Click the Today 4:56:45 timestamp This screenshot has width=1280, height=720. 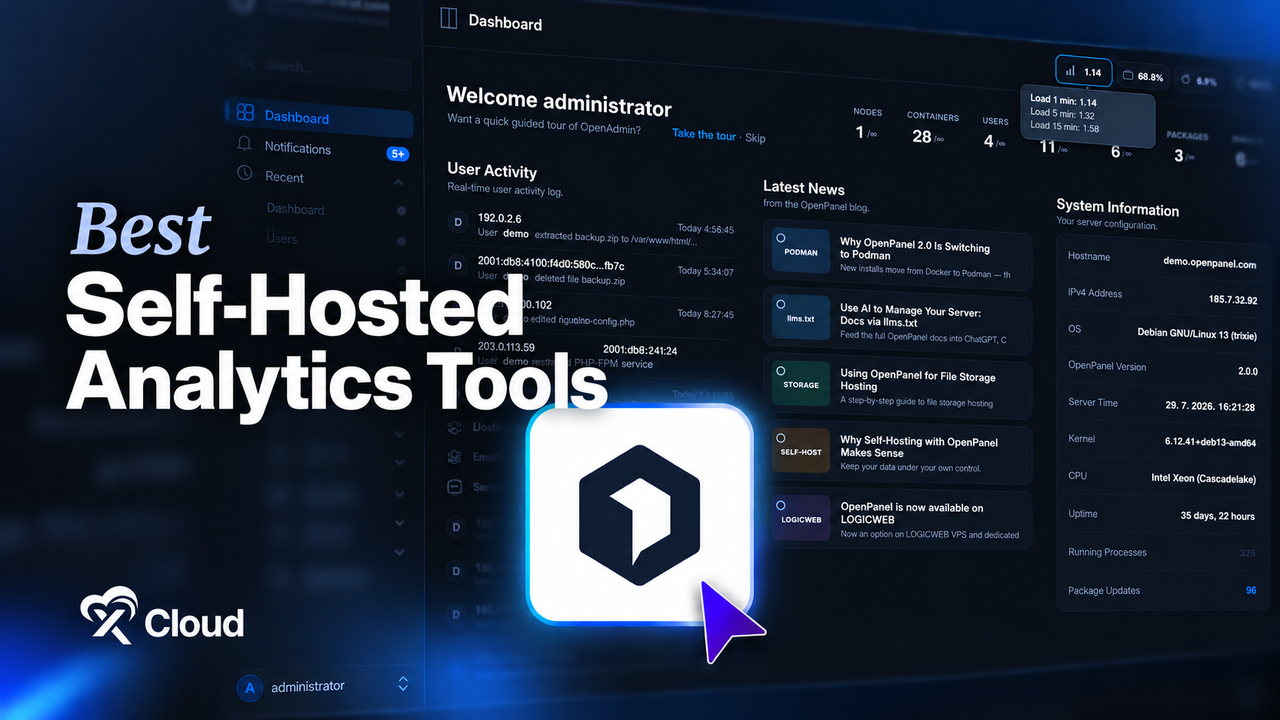[x=705, y=229]
